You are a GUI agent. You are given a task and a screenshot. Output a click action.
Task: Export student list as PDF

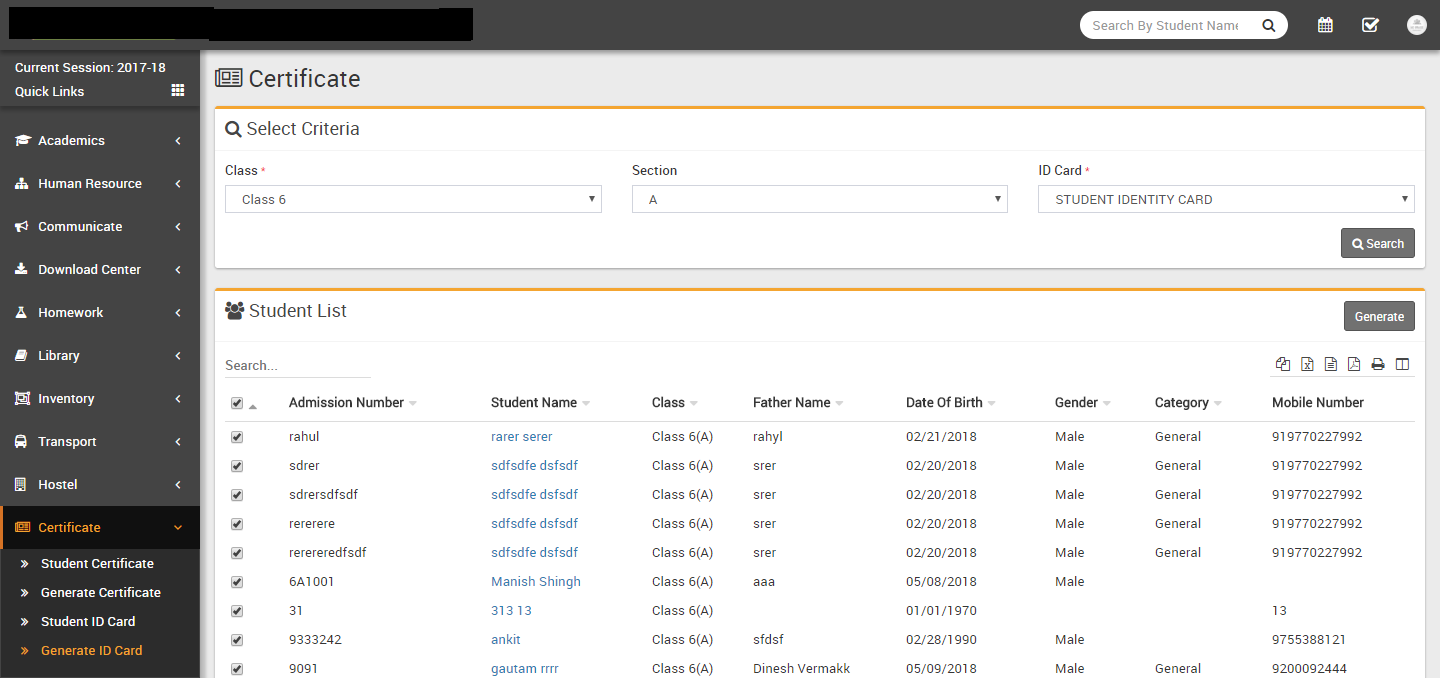click(x=1354, y=364)
